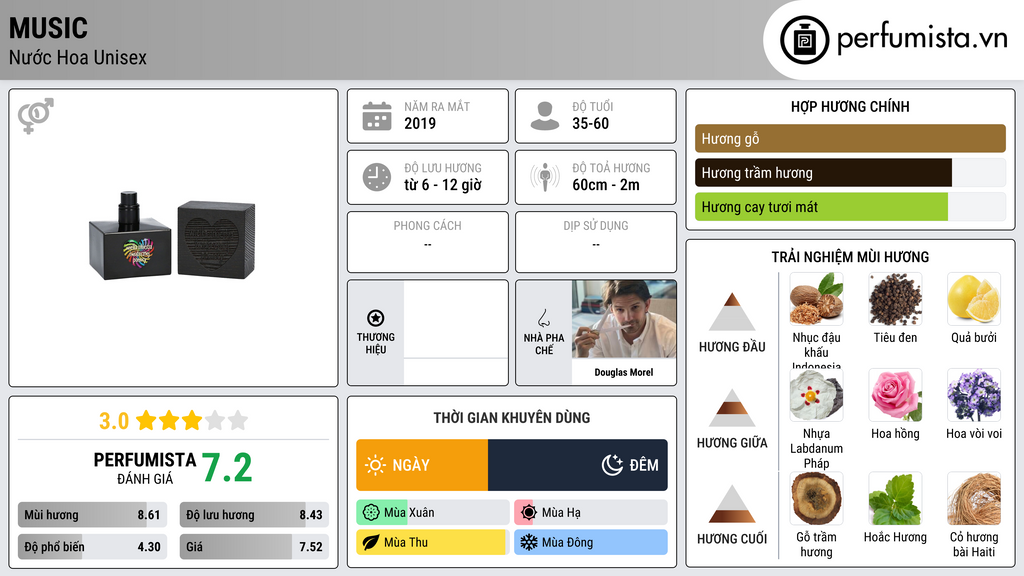The image size is (1024, 576).
Task: Click the launch year value 2019
Action: point(420,123)
